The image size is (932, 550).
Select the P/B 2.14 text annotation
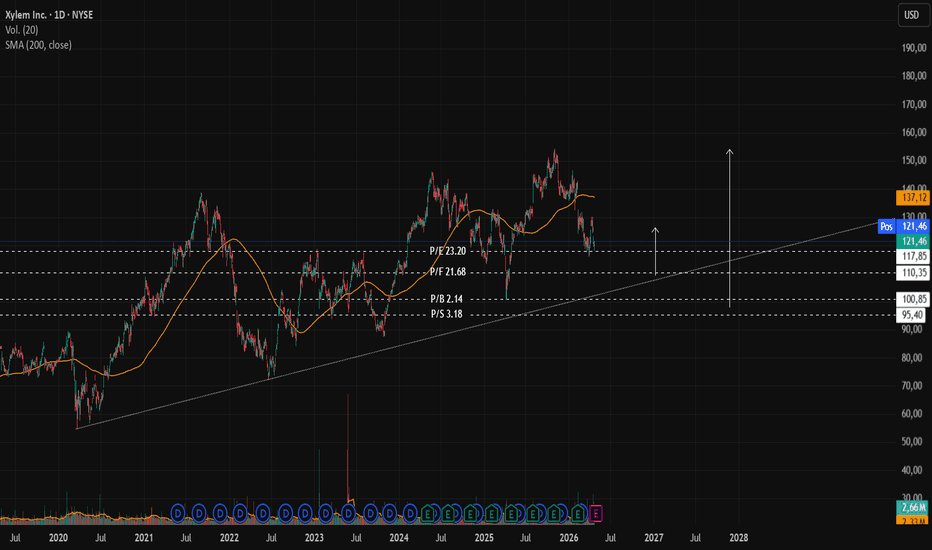pyautogui.click(x=446, y=299)
